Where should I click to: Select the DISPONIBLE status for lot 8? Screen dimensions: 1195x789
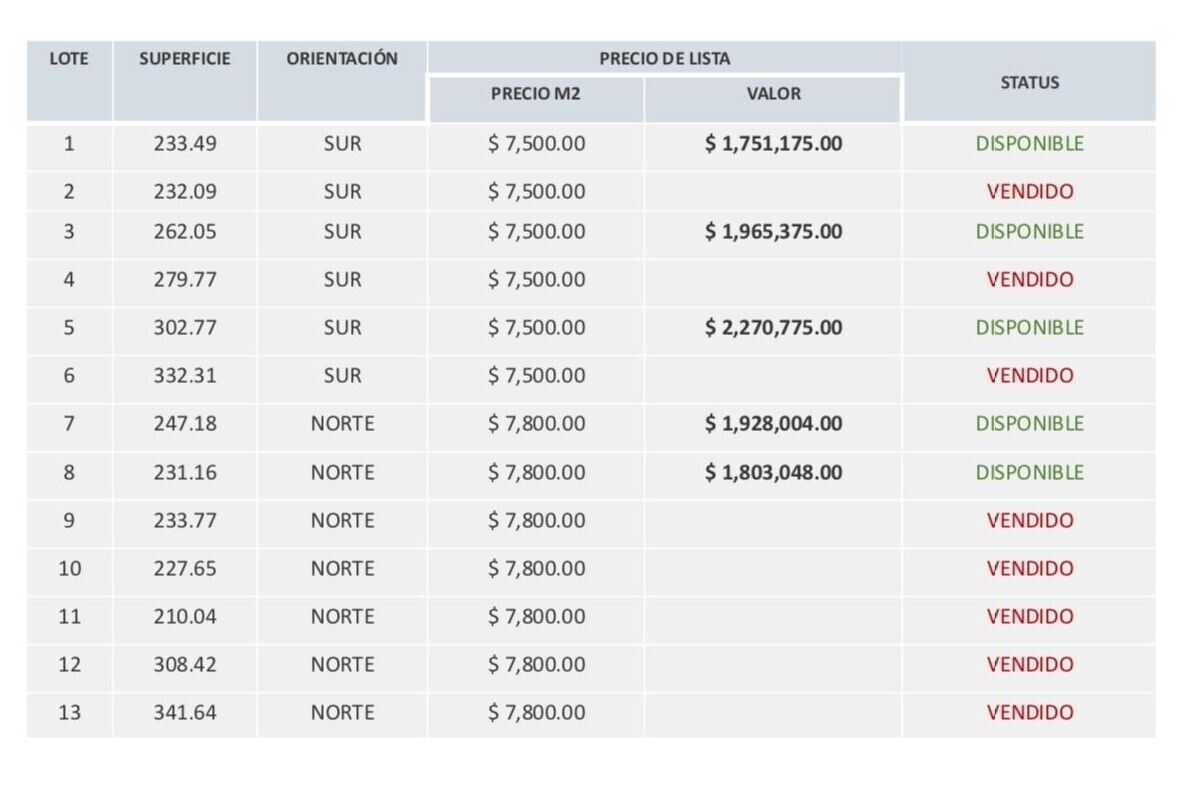(x=1029, y=472)
